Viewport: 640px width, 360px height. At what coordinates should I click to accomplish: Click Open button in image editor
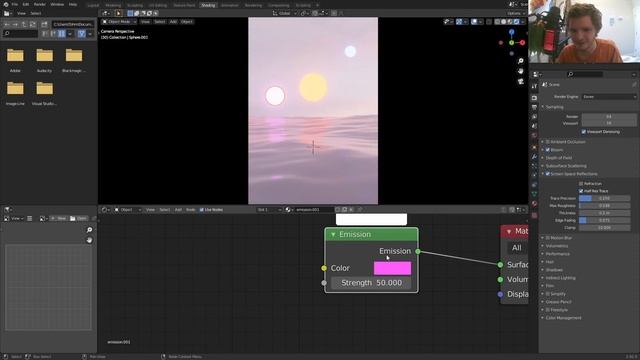78,218
